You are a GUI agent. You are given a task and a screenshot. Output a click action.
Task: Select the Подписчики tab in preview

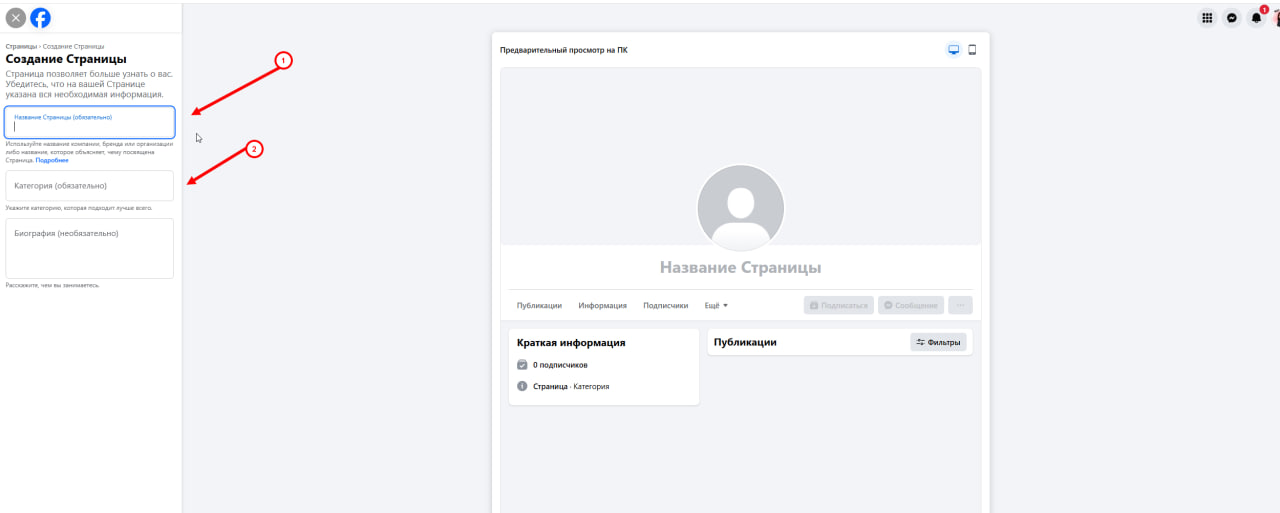(x=666, y=306)
